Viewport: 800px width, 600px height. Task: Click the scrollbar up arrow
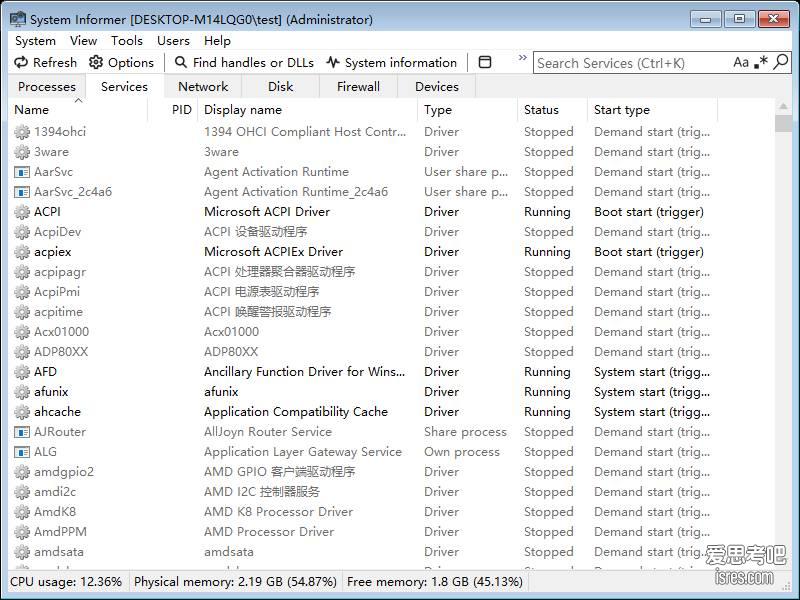783,106
